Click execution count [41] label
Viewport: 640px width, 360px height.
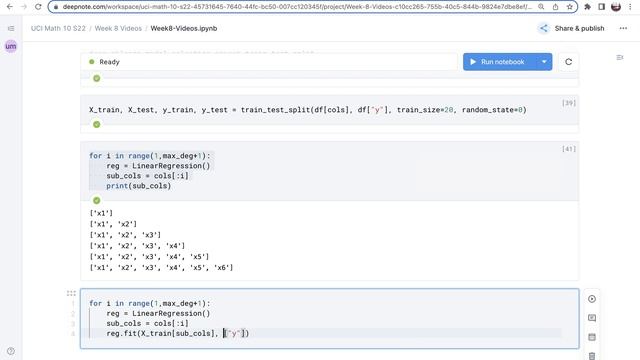point(569,149)
